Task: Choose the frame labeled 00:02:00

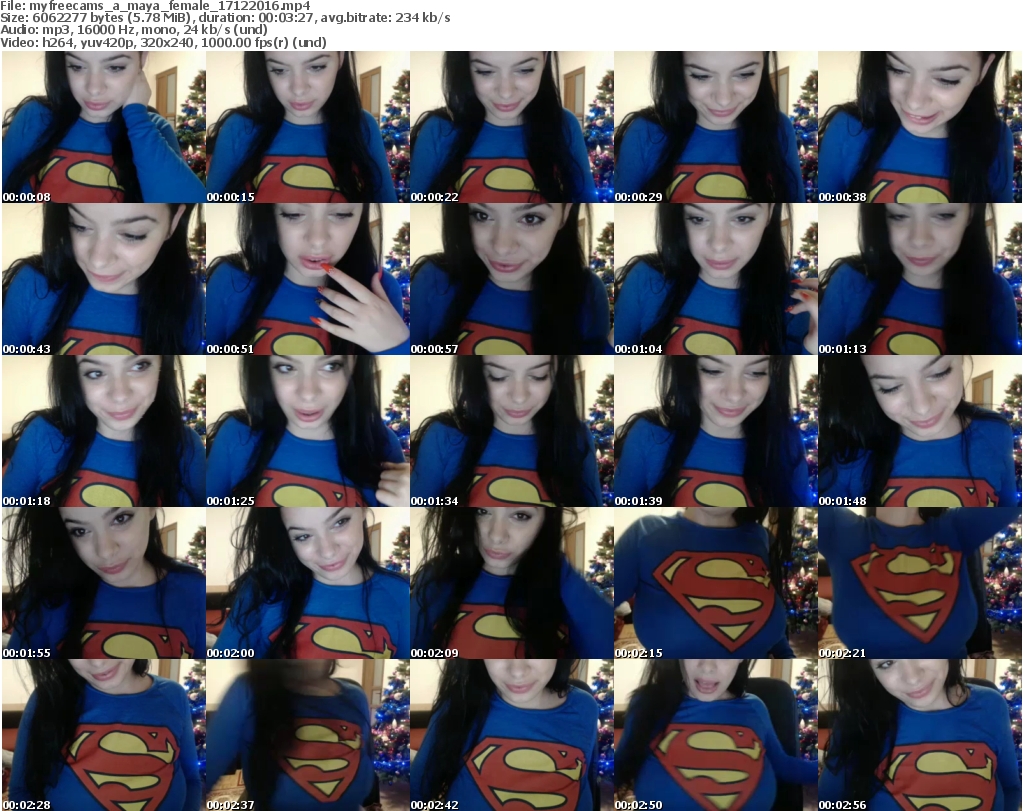Action: pyautogui.click(x=308, y=583)
